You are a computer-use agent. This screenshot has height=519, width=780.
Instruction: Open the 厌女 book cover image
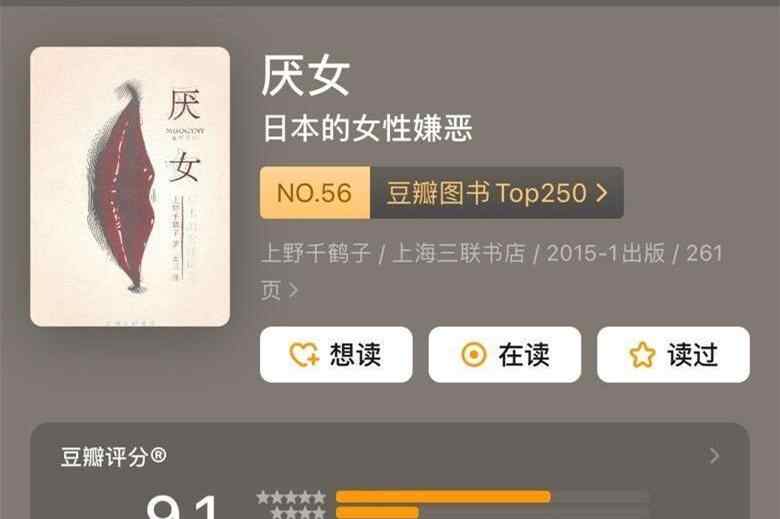130,187
